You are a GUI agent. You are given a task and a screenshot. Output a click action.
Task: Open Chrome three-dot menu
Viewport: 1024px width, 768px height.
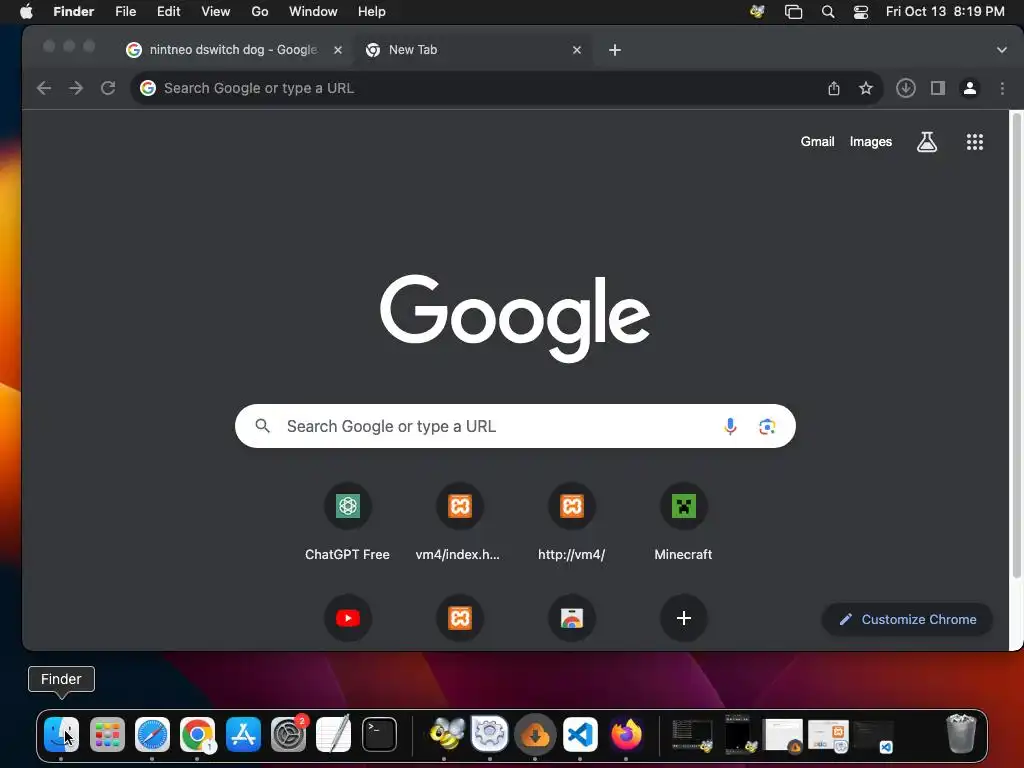tap(1002, 88)
